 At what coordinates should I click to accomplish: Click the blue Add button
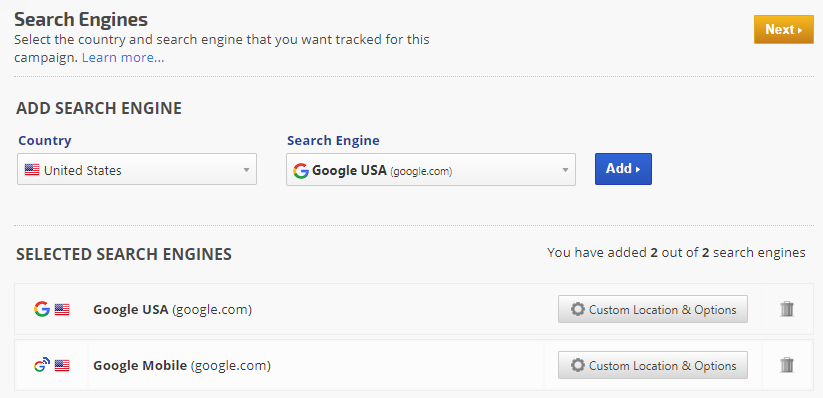(624, 169)
